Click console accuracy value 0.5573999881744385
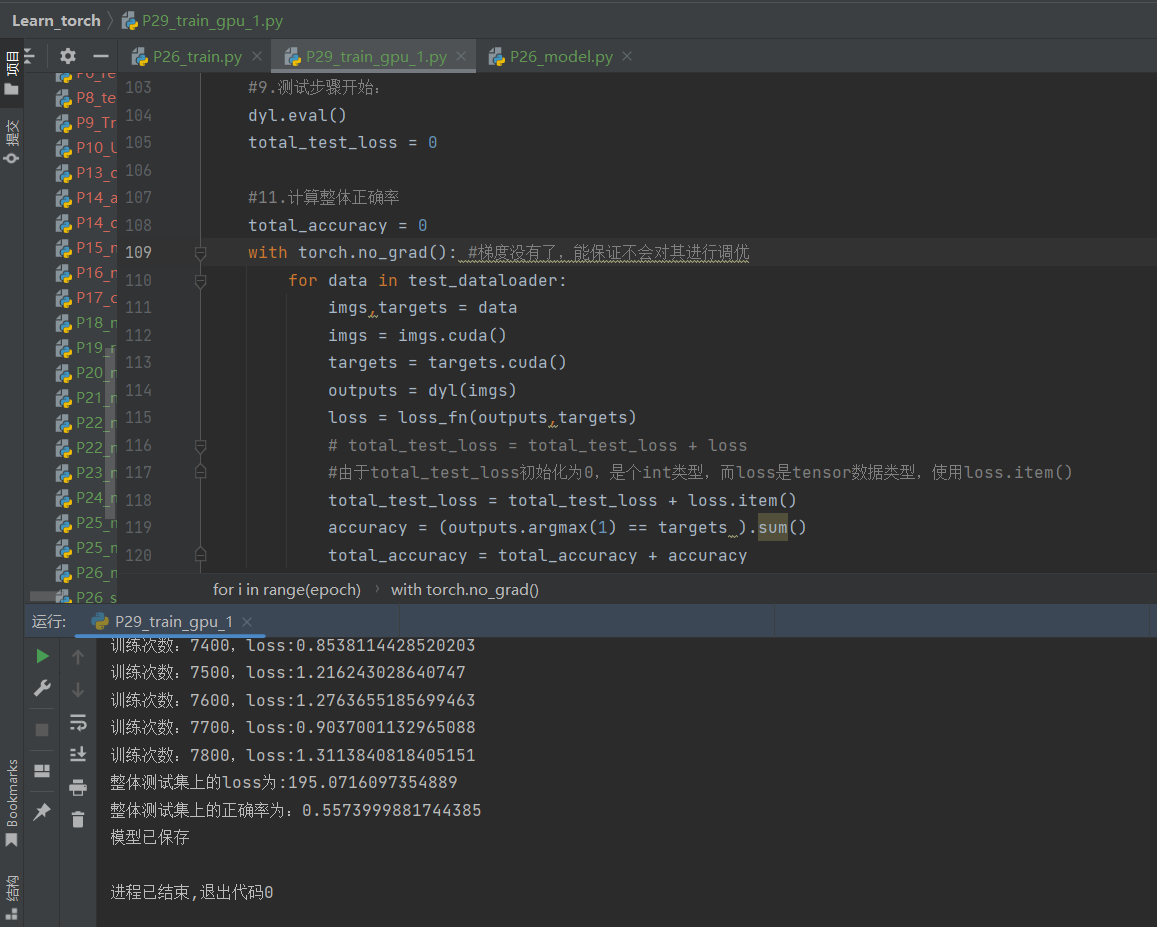Image resolution: width=1157 pixels, height=927 pixels. [x=392, y=810]
